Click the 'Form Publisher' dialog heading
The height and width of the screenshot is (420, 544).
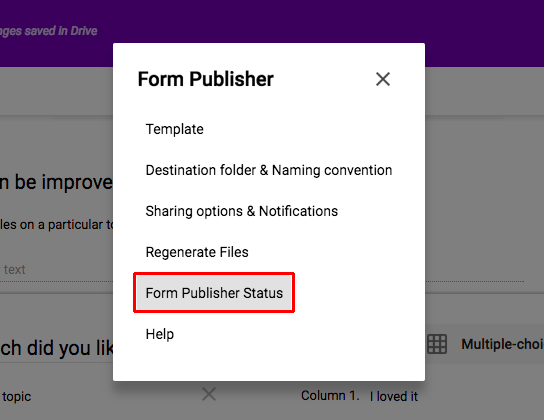tap(206, 79)
